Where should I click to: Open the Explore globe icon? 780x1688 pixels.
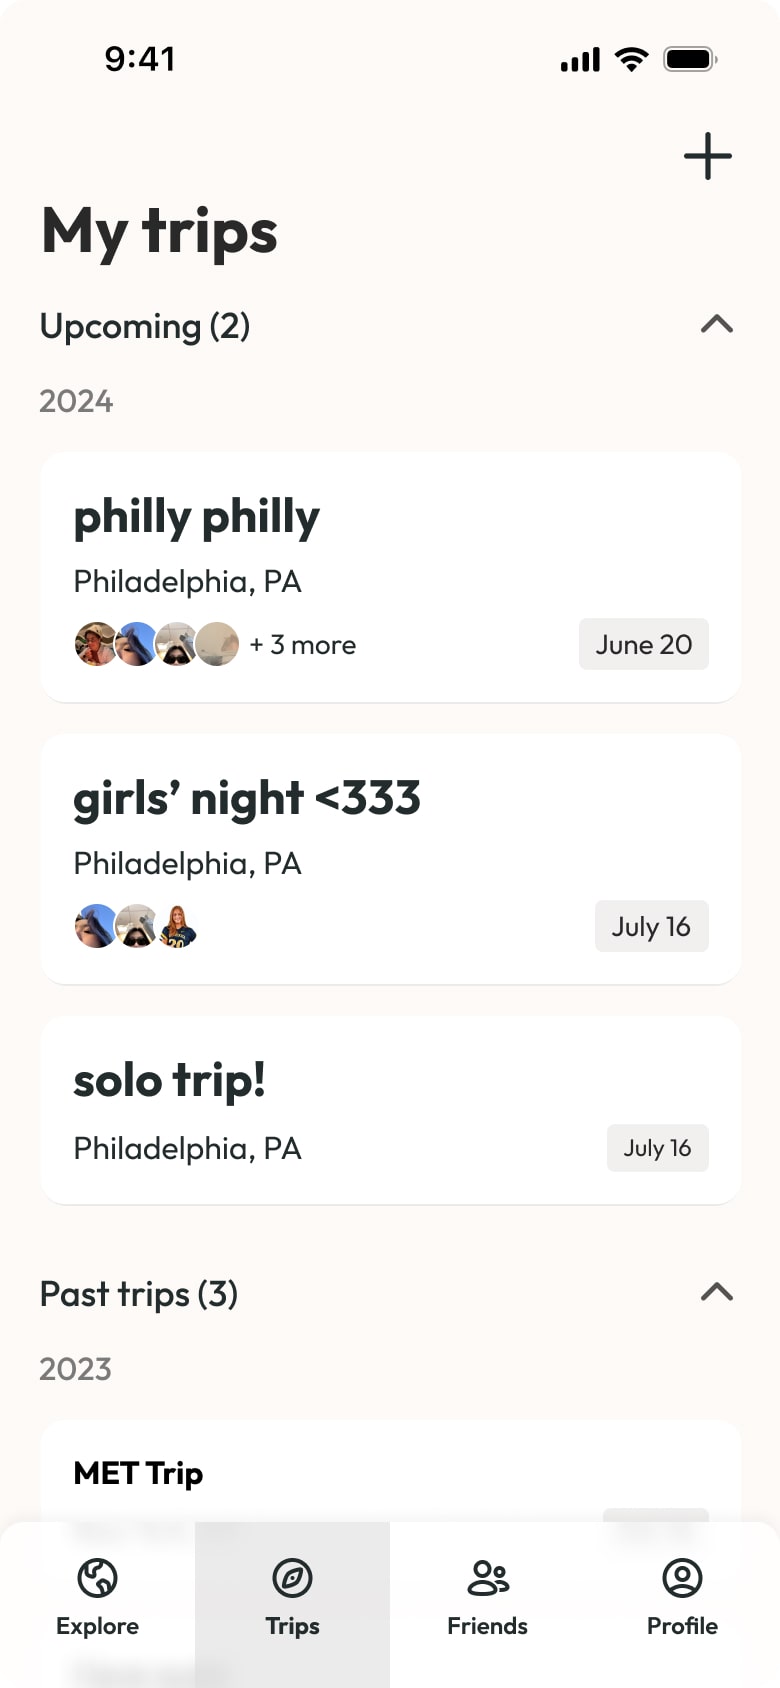tap(97, 1579)
